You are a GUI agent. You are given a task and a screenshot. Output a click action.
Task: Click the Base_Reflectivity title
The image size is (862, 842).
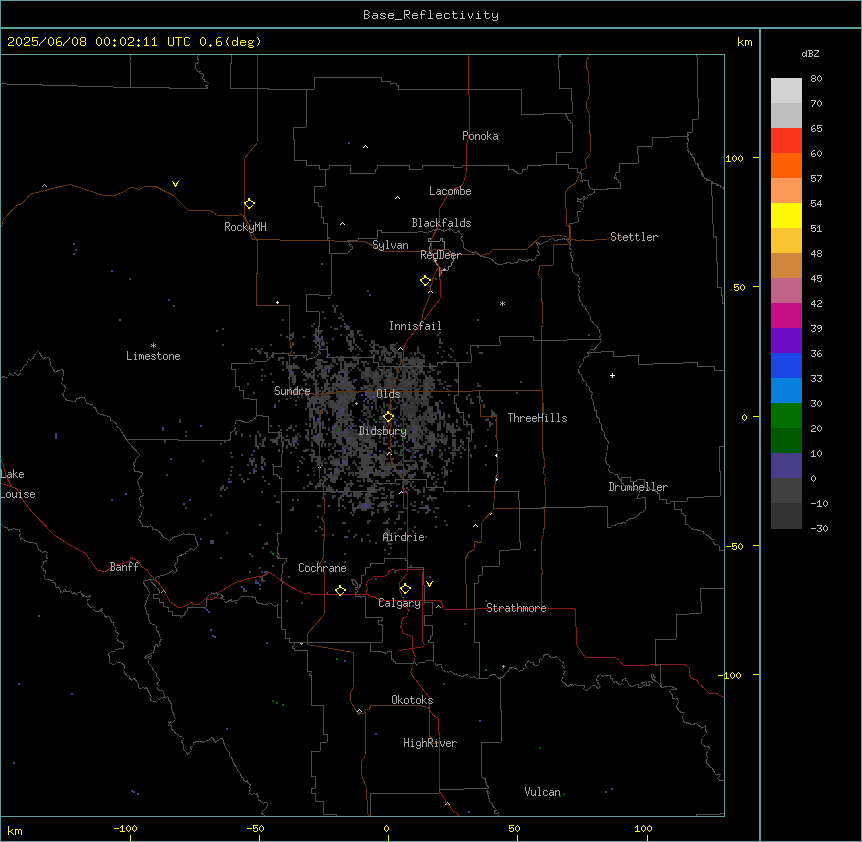[431, 15]
